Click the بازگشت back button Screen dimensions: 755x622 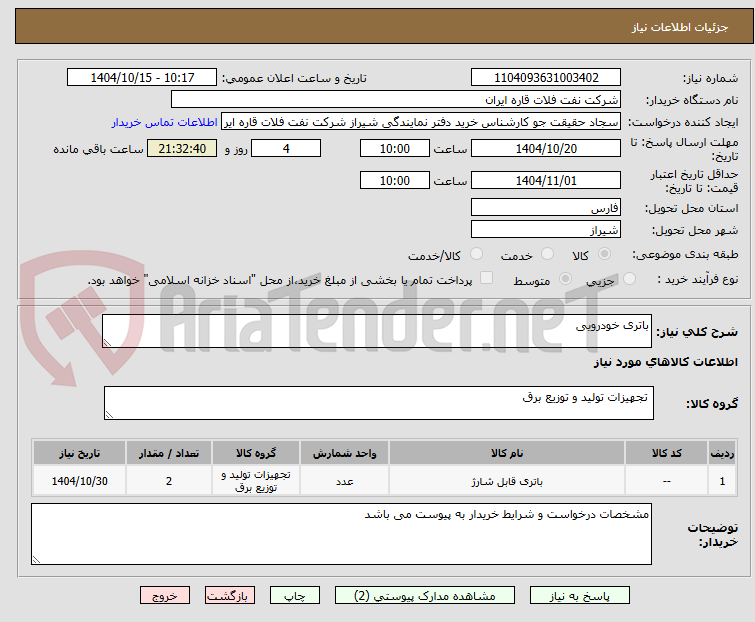(x=230, y=596)
